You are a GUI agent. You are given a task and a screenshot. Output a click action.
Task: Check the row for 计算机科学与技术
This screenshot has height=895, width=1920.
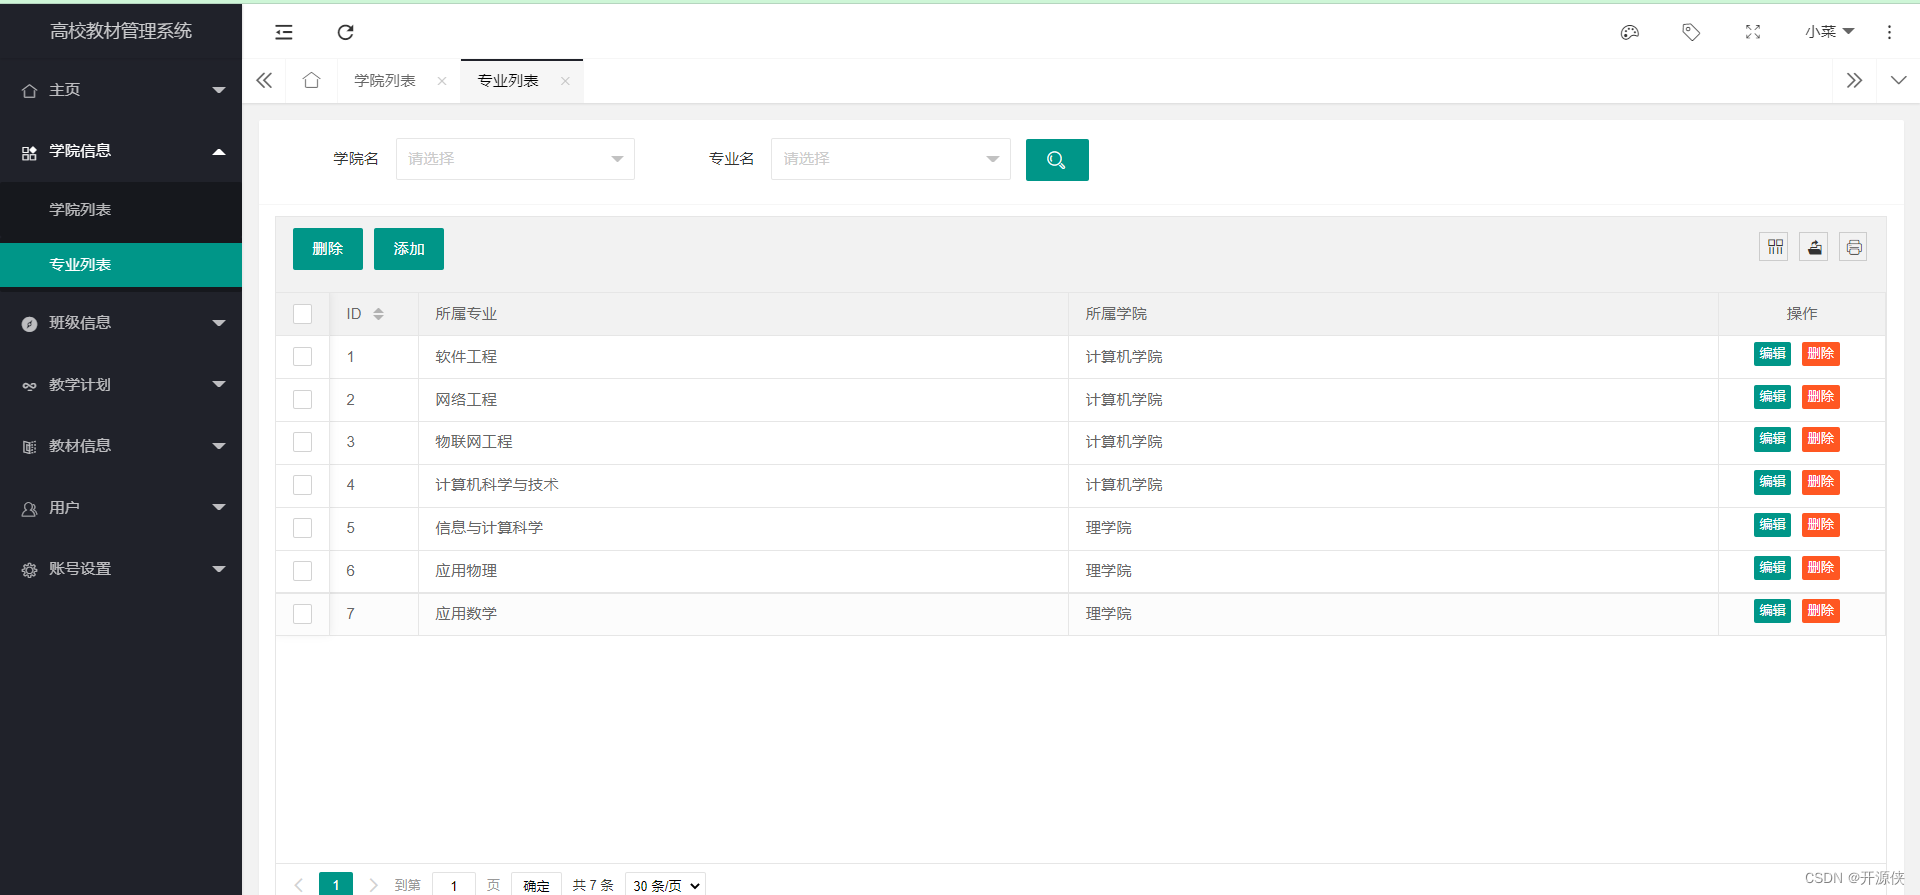[303, 485]
